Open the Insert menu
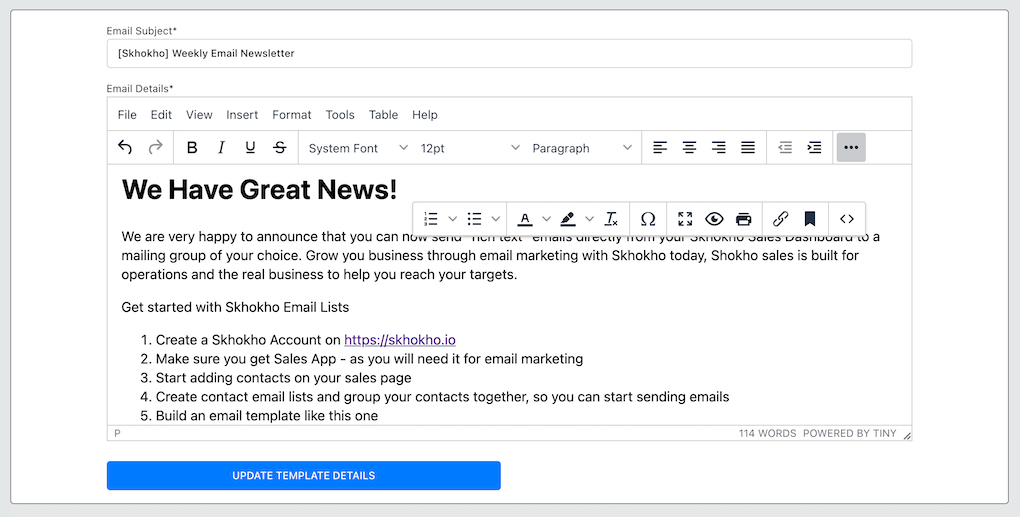Viewport: 1020px width, 517px height. pyautogui.click(x=242, y=114)
